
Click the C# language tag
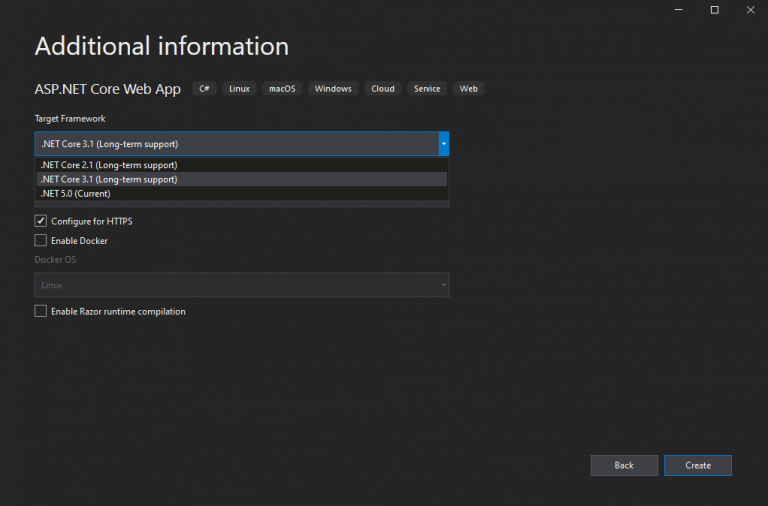click(205, 89)
